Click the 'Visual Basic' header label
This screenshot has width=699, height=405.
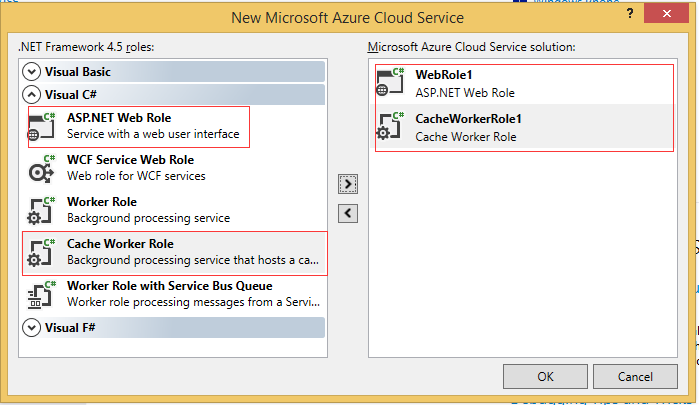click(x=78, y=72)
